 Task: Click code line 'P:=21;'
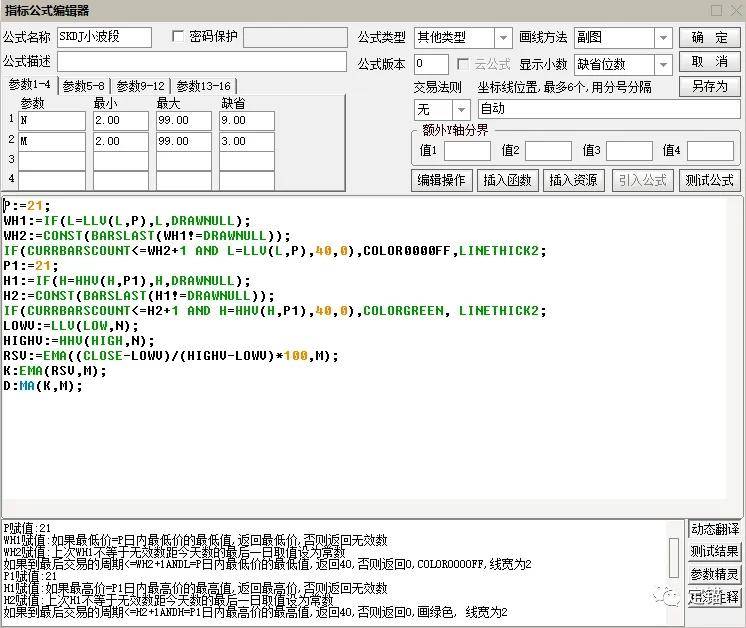click(27, 206)
